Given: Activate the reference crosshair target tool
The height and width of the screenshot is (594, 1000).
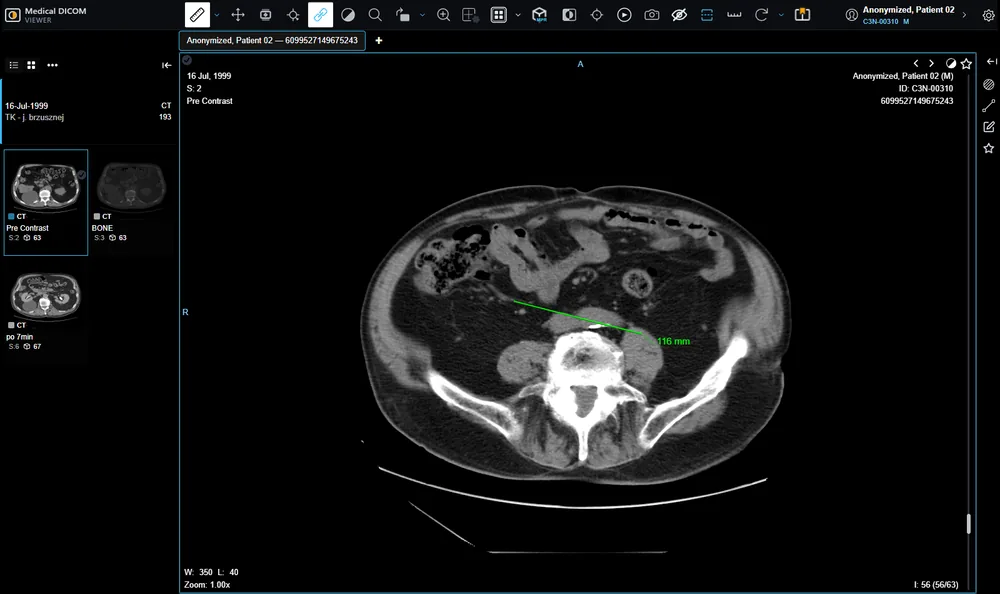Looking at the screenshot, I should point(596,15).
